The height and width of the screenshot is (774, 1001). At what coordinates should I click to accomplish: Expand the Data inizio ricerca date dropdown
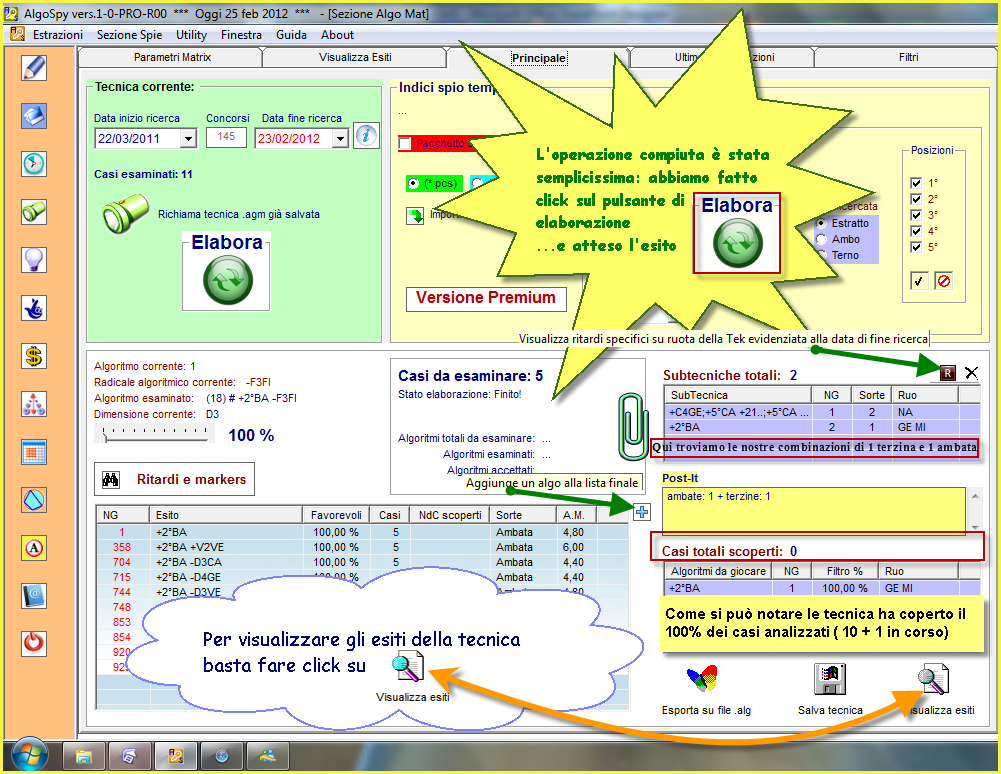(x=188, y=139)
